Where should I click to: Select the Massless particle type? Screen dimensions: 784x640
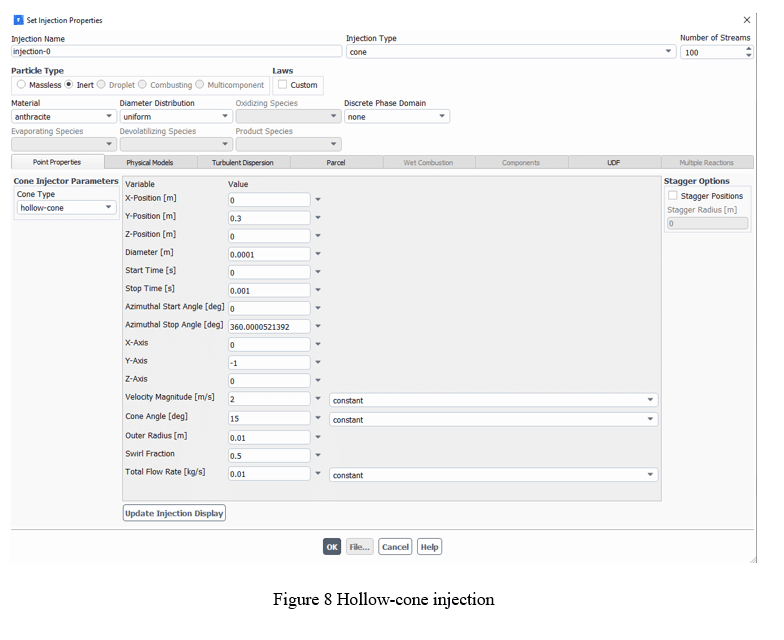point(21,85)
